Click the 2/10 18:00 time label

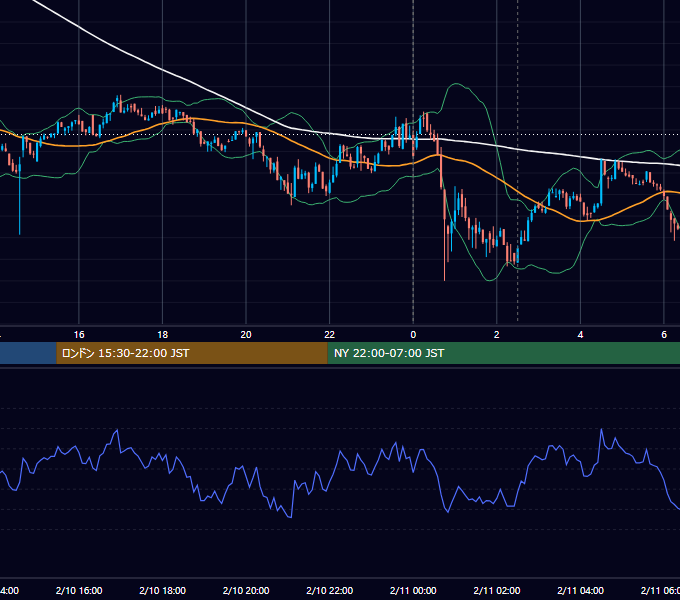click(x=163, y=590)
